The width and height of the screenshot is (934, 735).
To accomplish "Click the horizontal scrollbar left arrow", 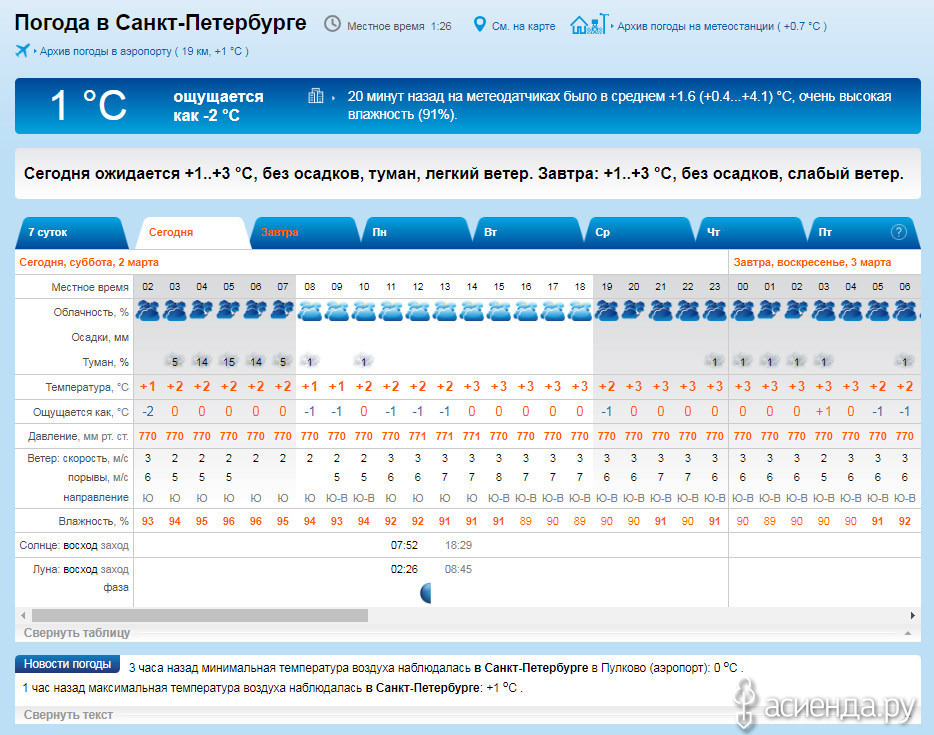I will 23,615.
